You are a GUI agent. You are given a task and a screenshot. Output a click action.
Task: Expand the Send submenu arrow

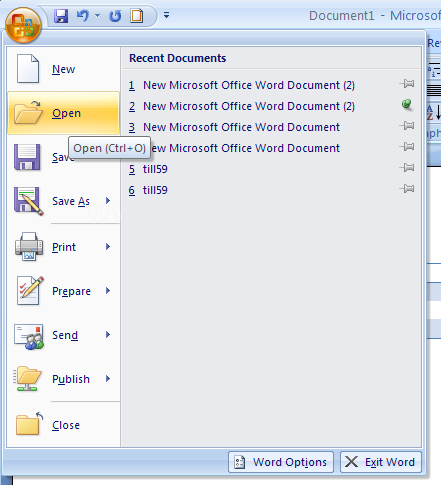point(108,335)
